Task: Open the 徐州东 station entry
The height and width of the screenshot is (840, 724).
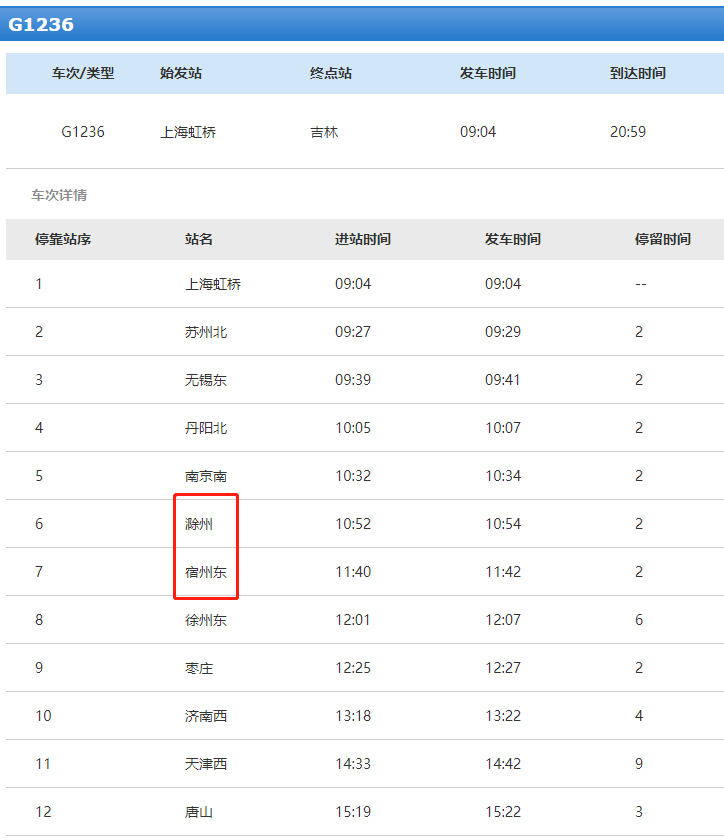Action: click(206, 620)
